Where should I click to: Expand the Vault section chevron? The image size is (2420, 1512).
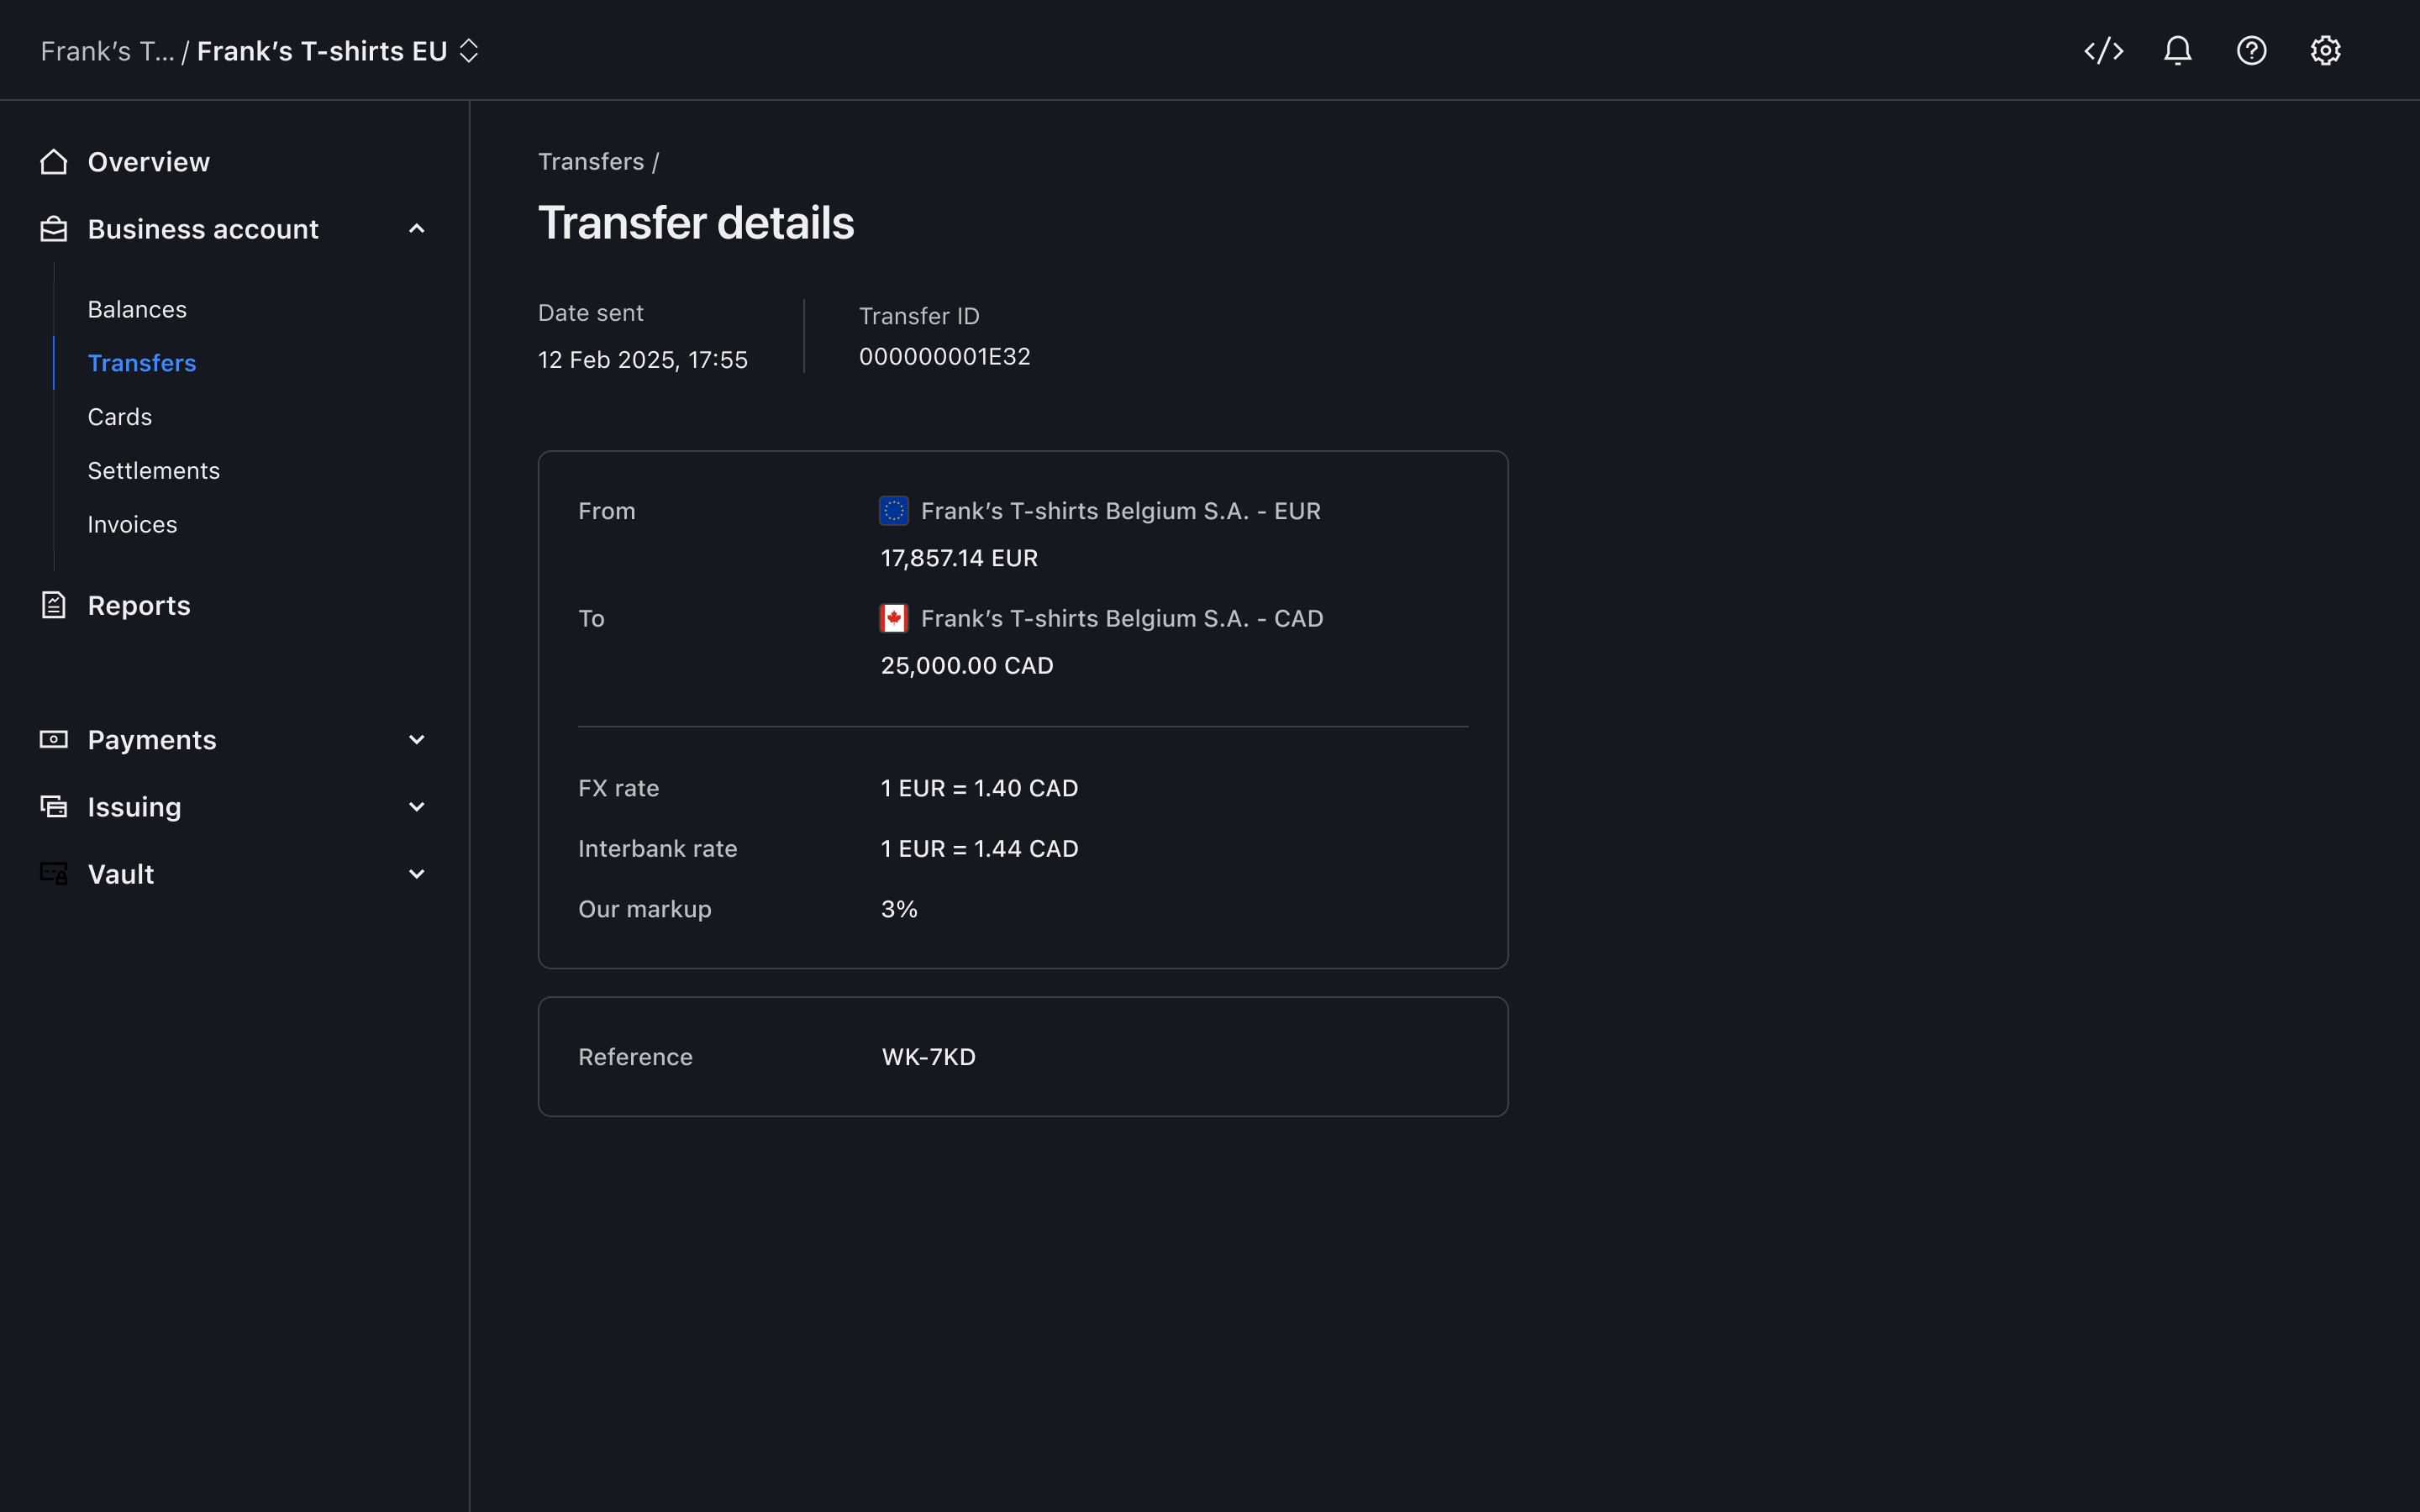417,874
